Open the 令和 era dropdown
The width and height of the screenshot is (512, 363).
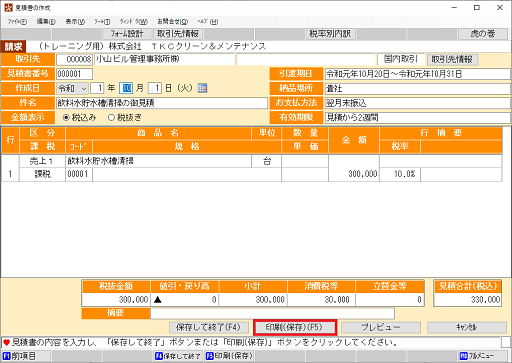point(72,88)
